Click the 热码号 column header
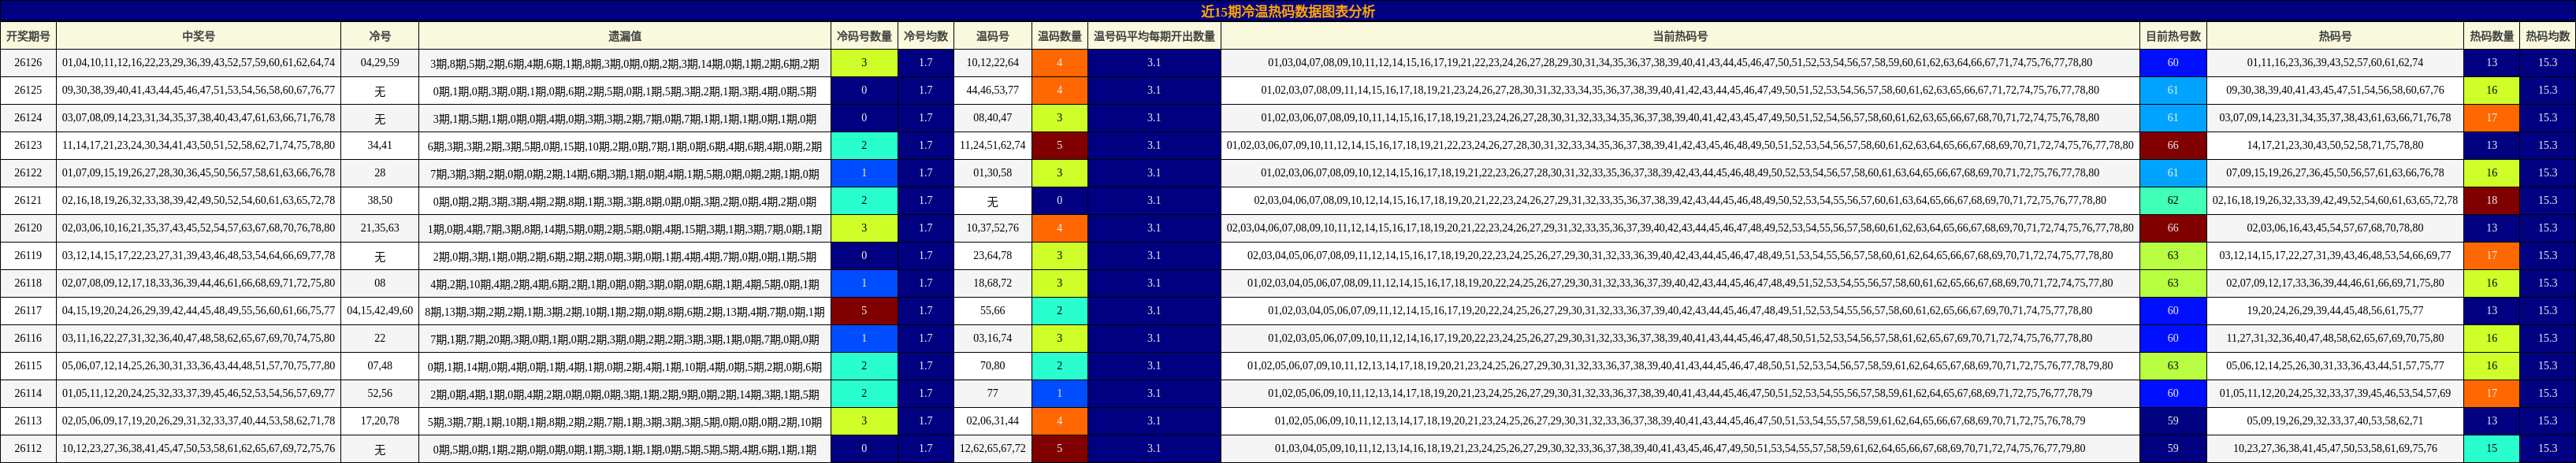 click(x=2335, y=36)
